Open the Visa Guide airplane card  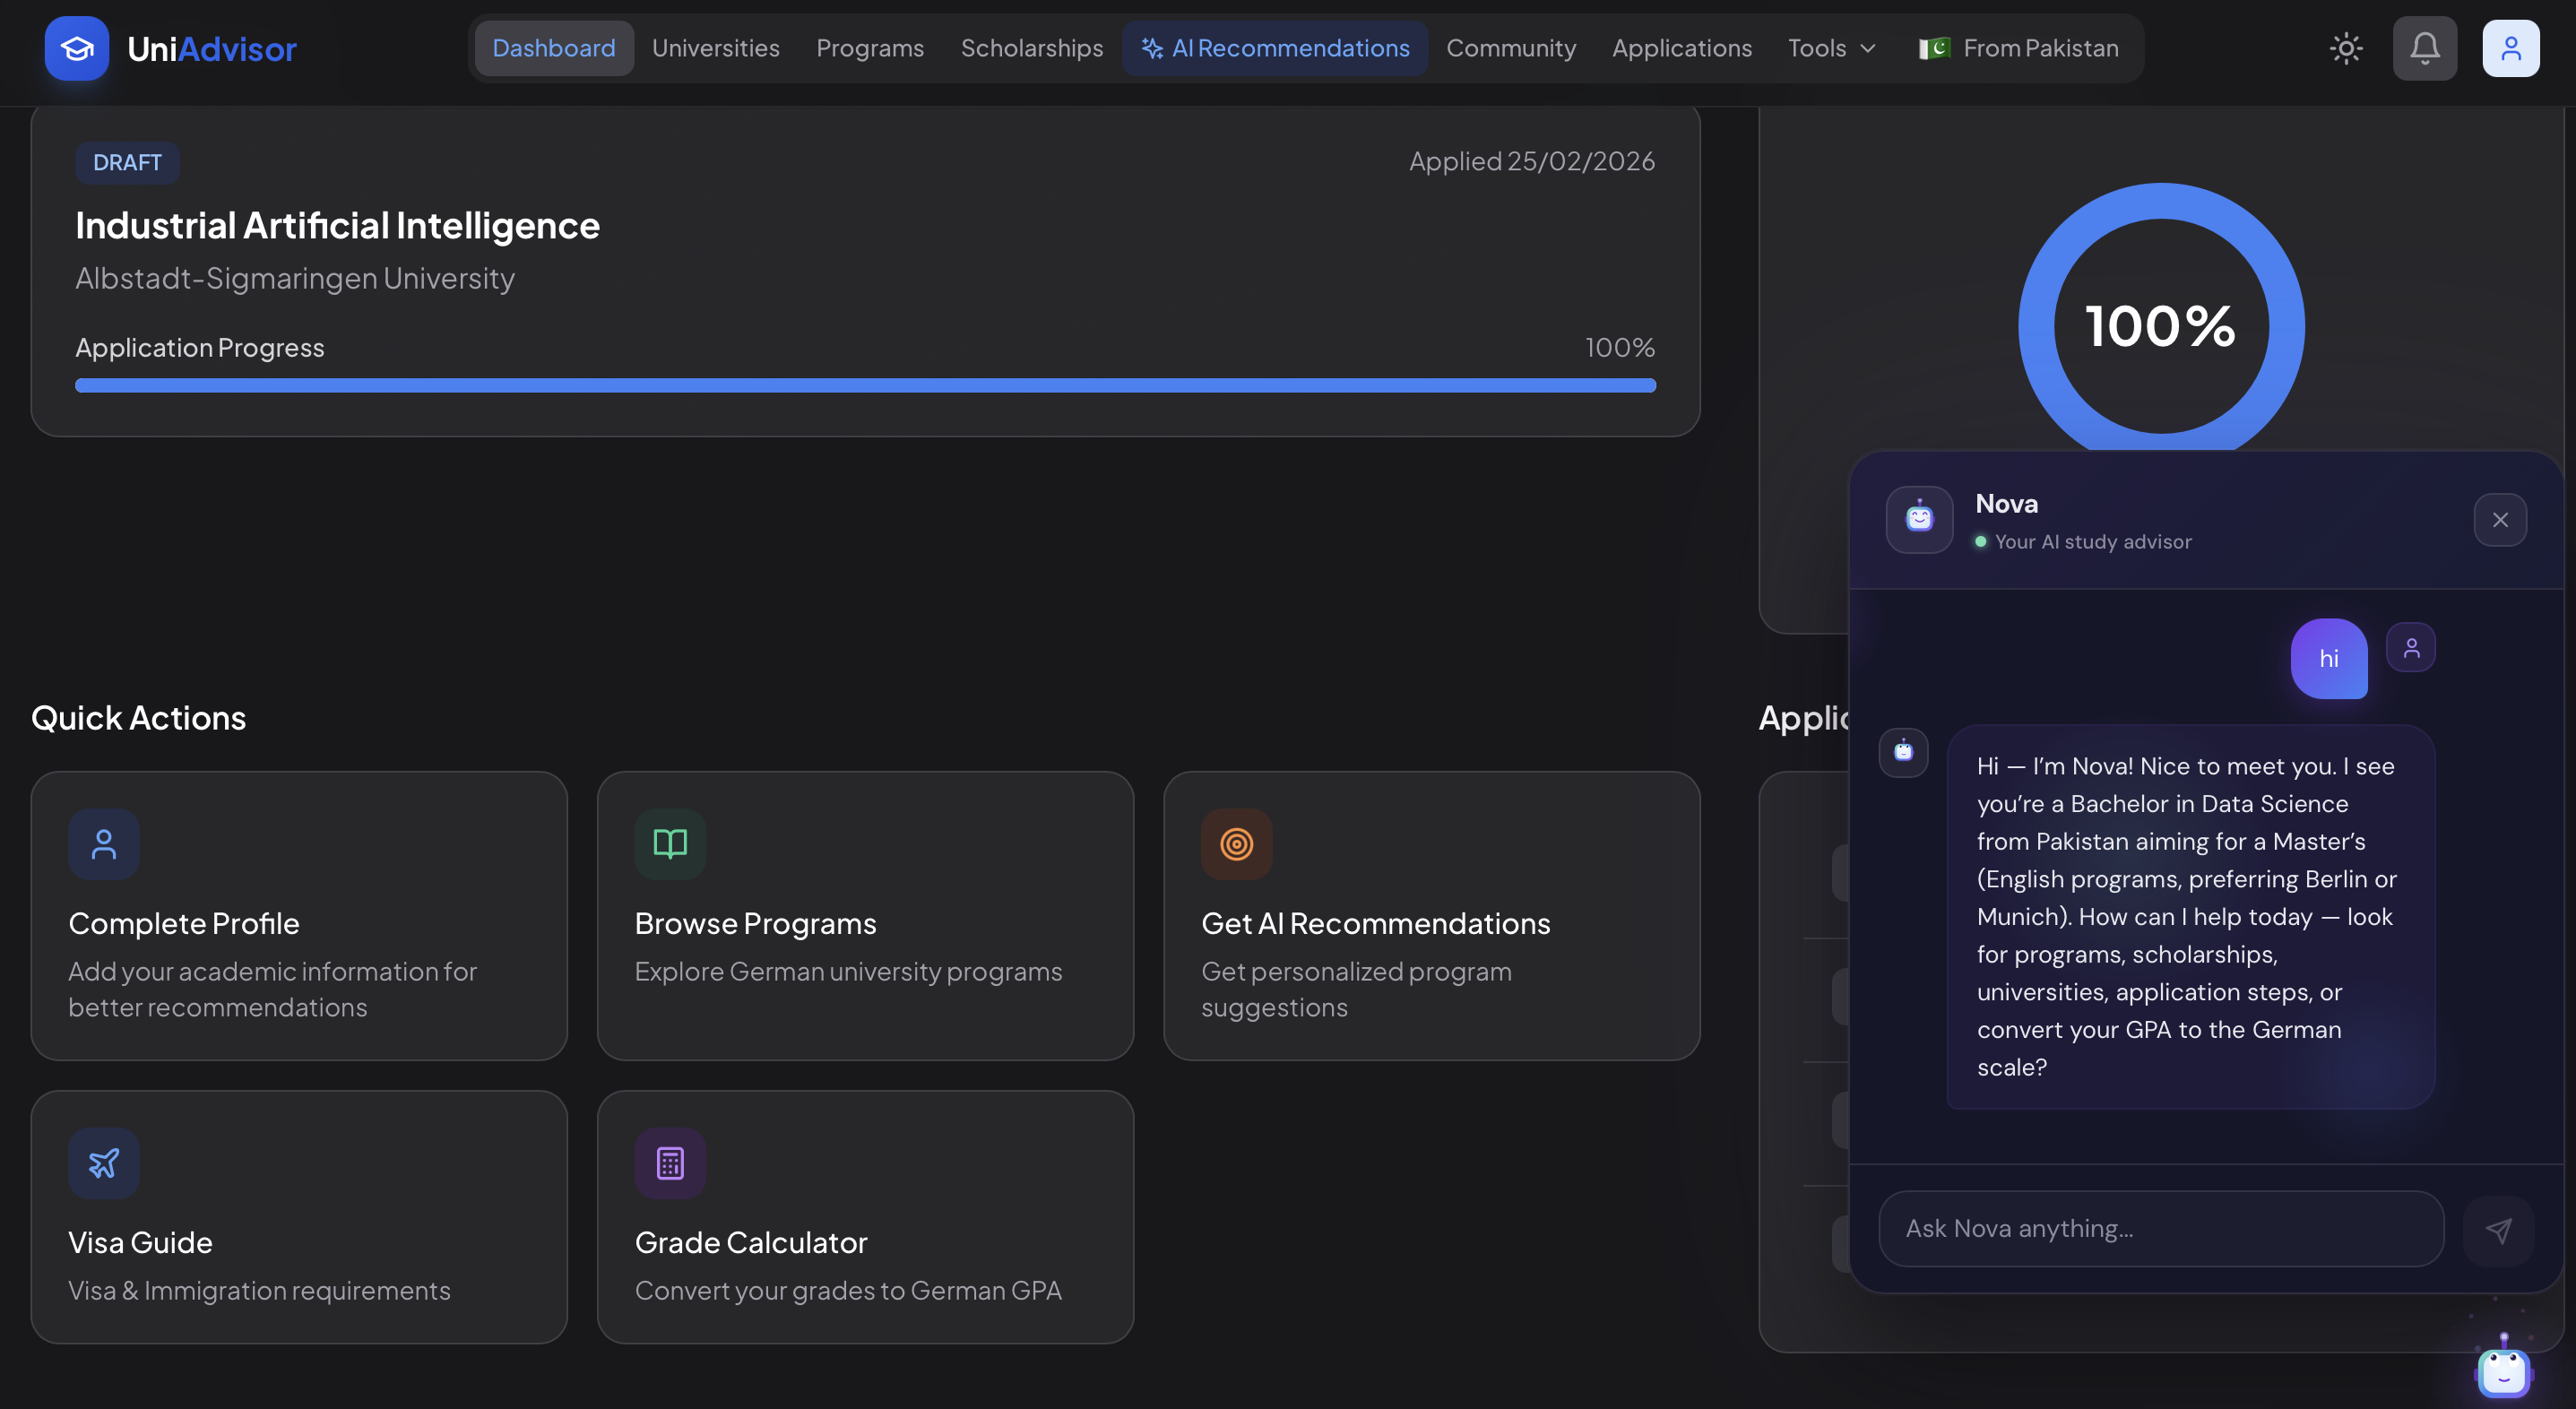tap(298, 1216)
